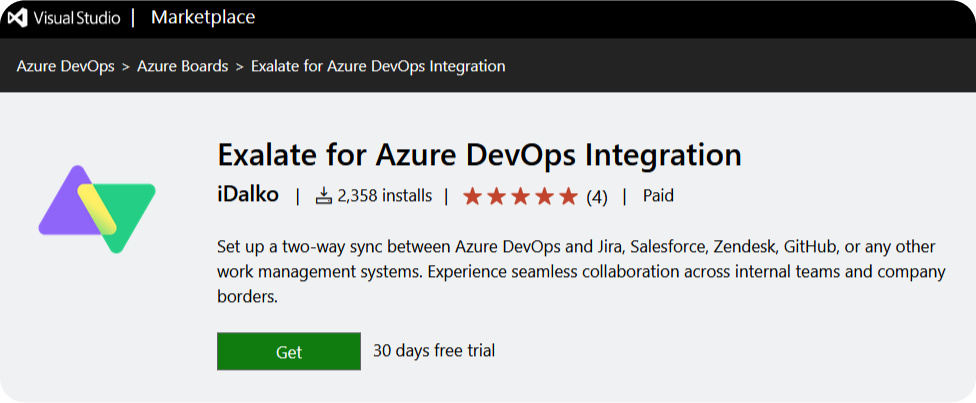The width and height of the screenshot is (976, 403).
Task: Select Exalate for Azure DevOps Integration breadcrumb
Action: (378, 66)
